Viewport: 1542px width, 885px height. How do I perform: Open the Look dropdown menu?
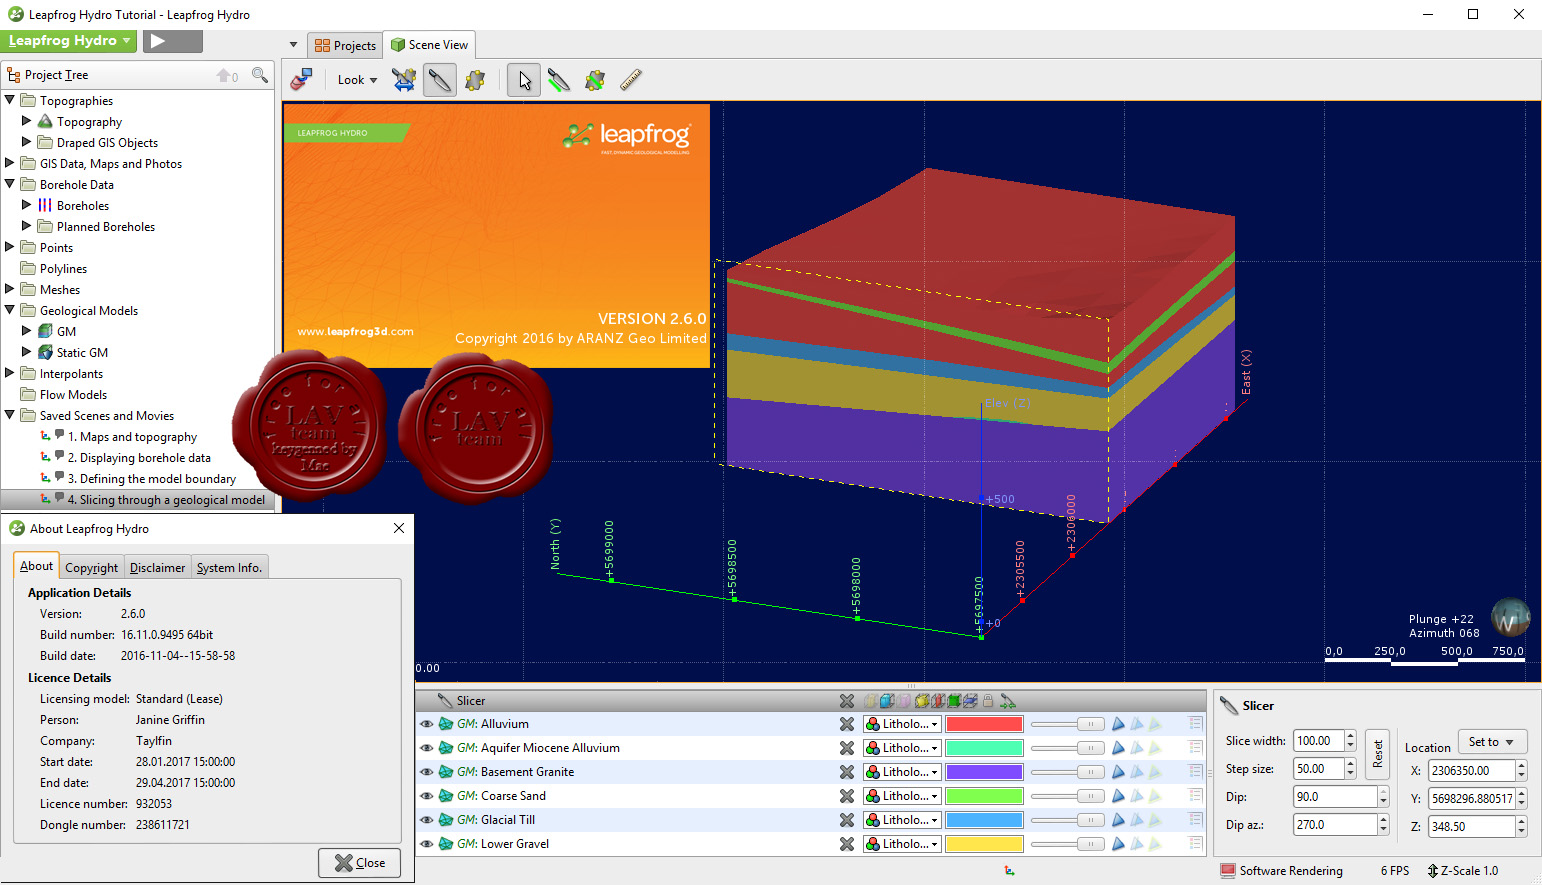click(357, 80)
